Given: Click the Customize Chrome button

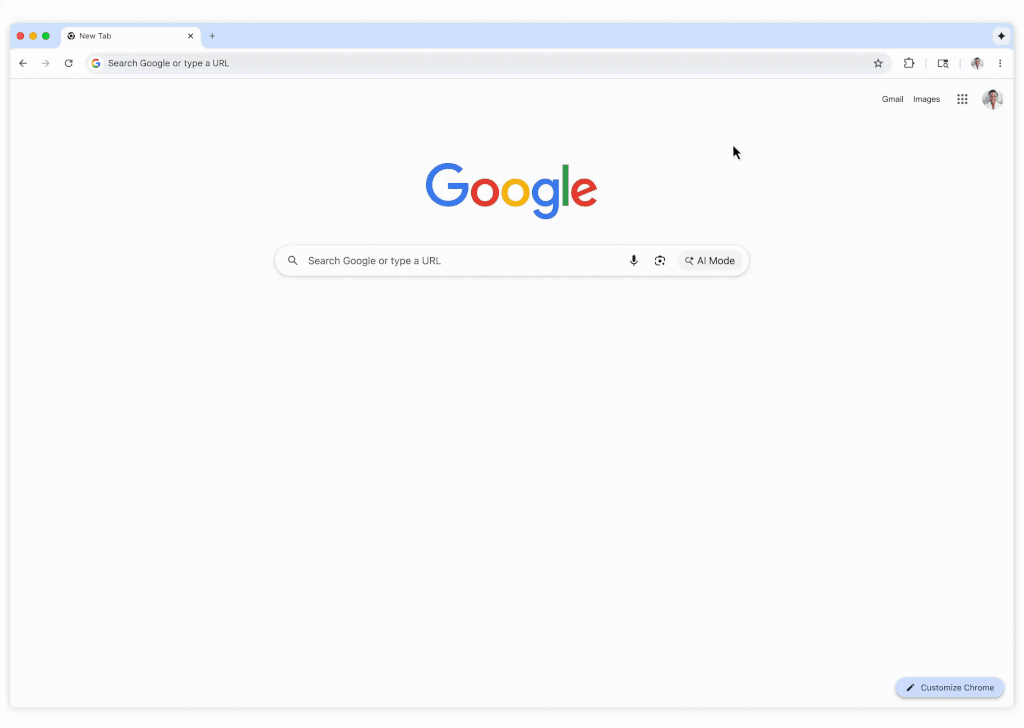Looking at the screenshot, I should point(950,688).
